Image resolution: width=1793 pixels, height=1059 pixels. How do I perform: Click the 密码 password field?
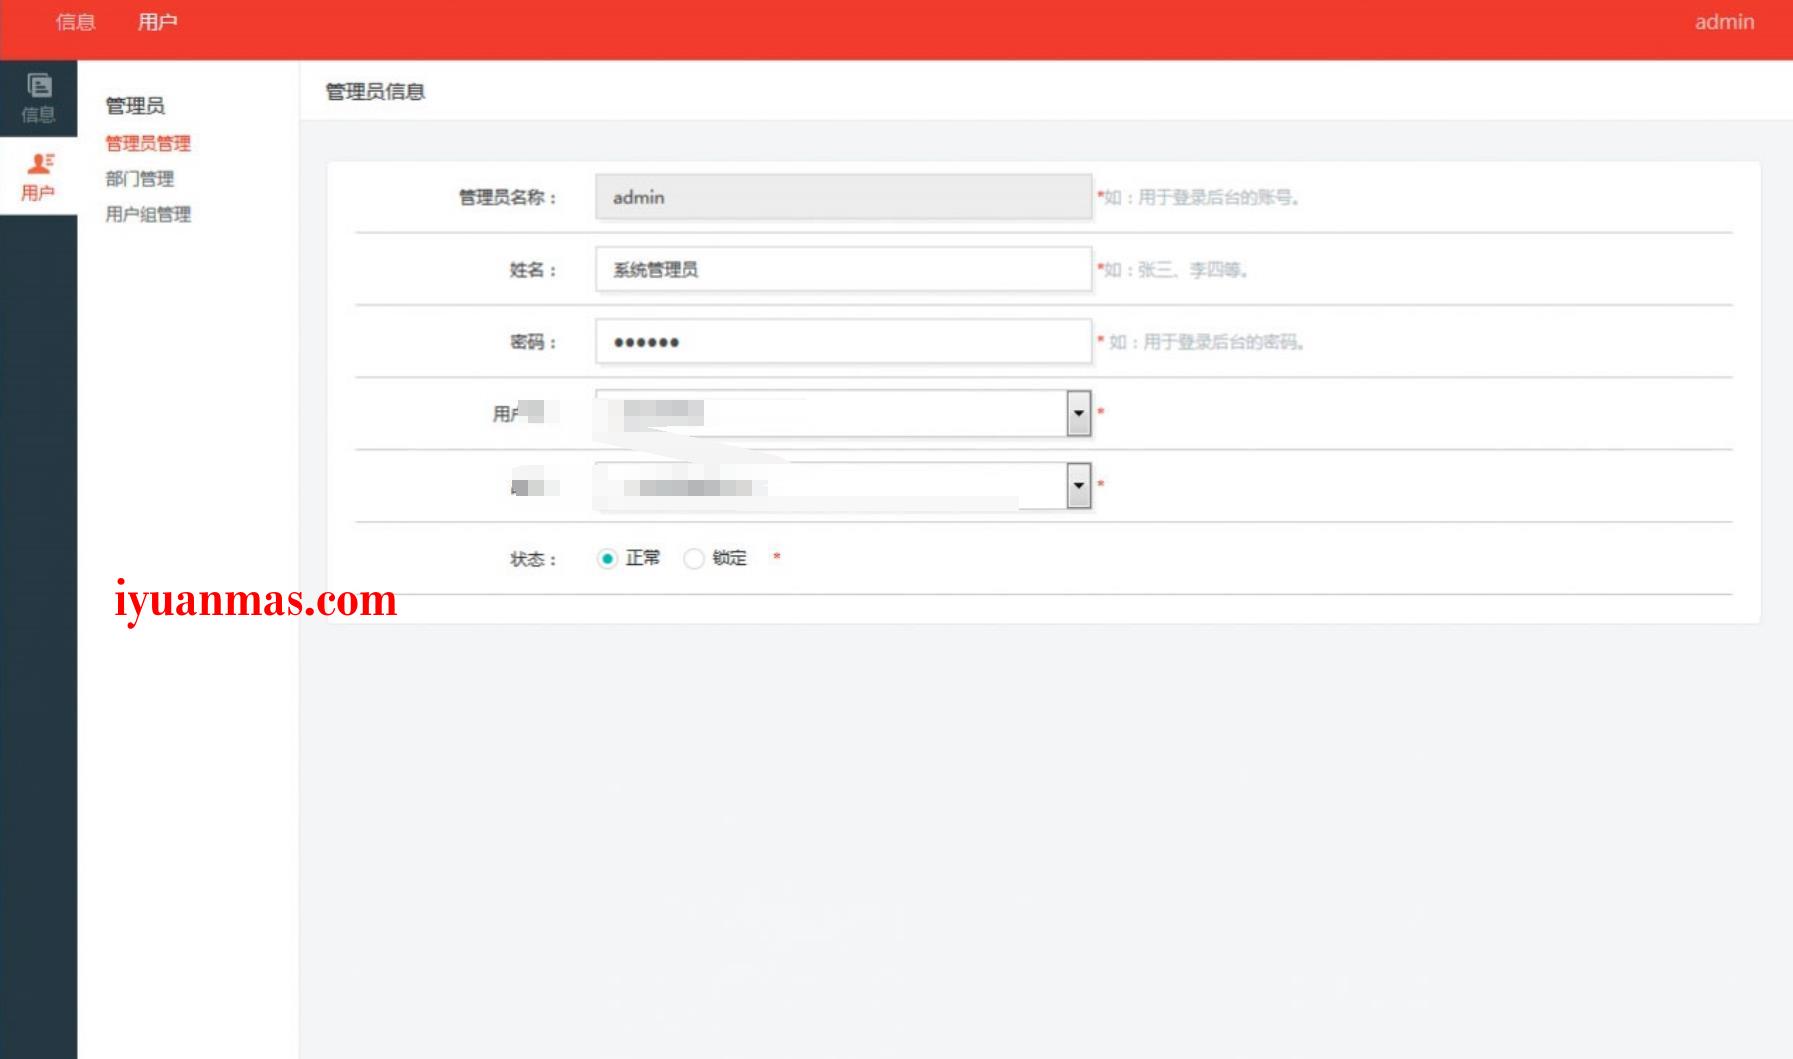[843, 341]
